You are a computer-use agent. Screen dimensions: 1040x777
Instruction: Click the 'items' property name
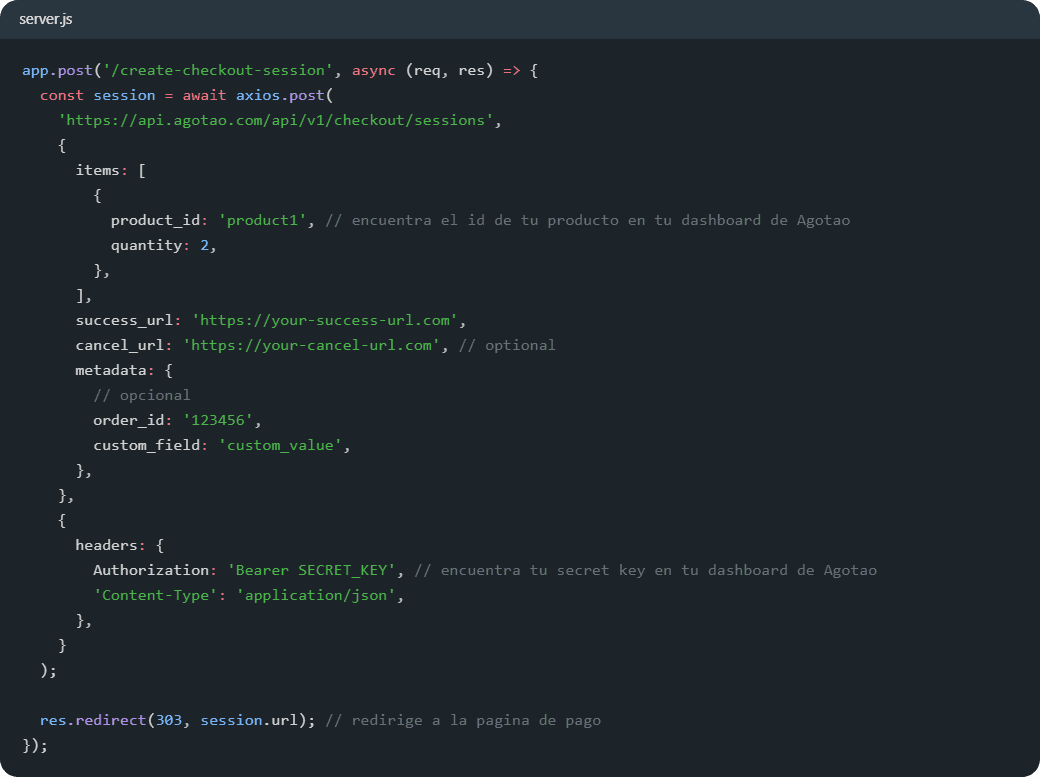pyautogui.click(x=98, y=171)
